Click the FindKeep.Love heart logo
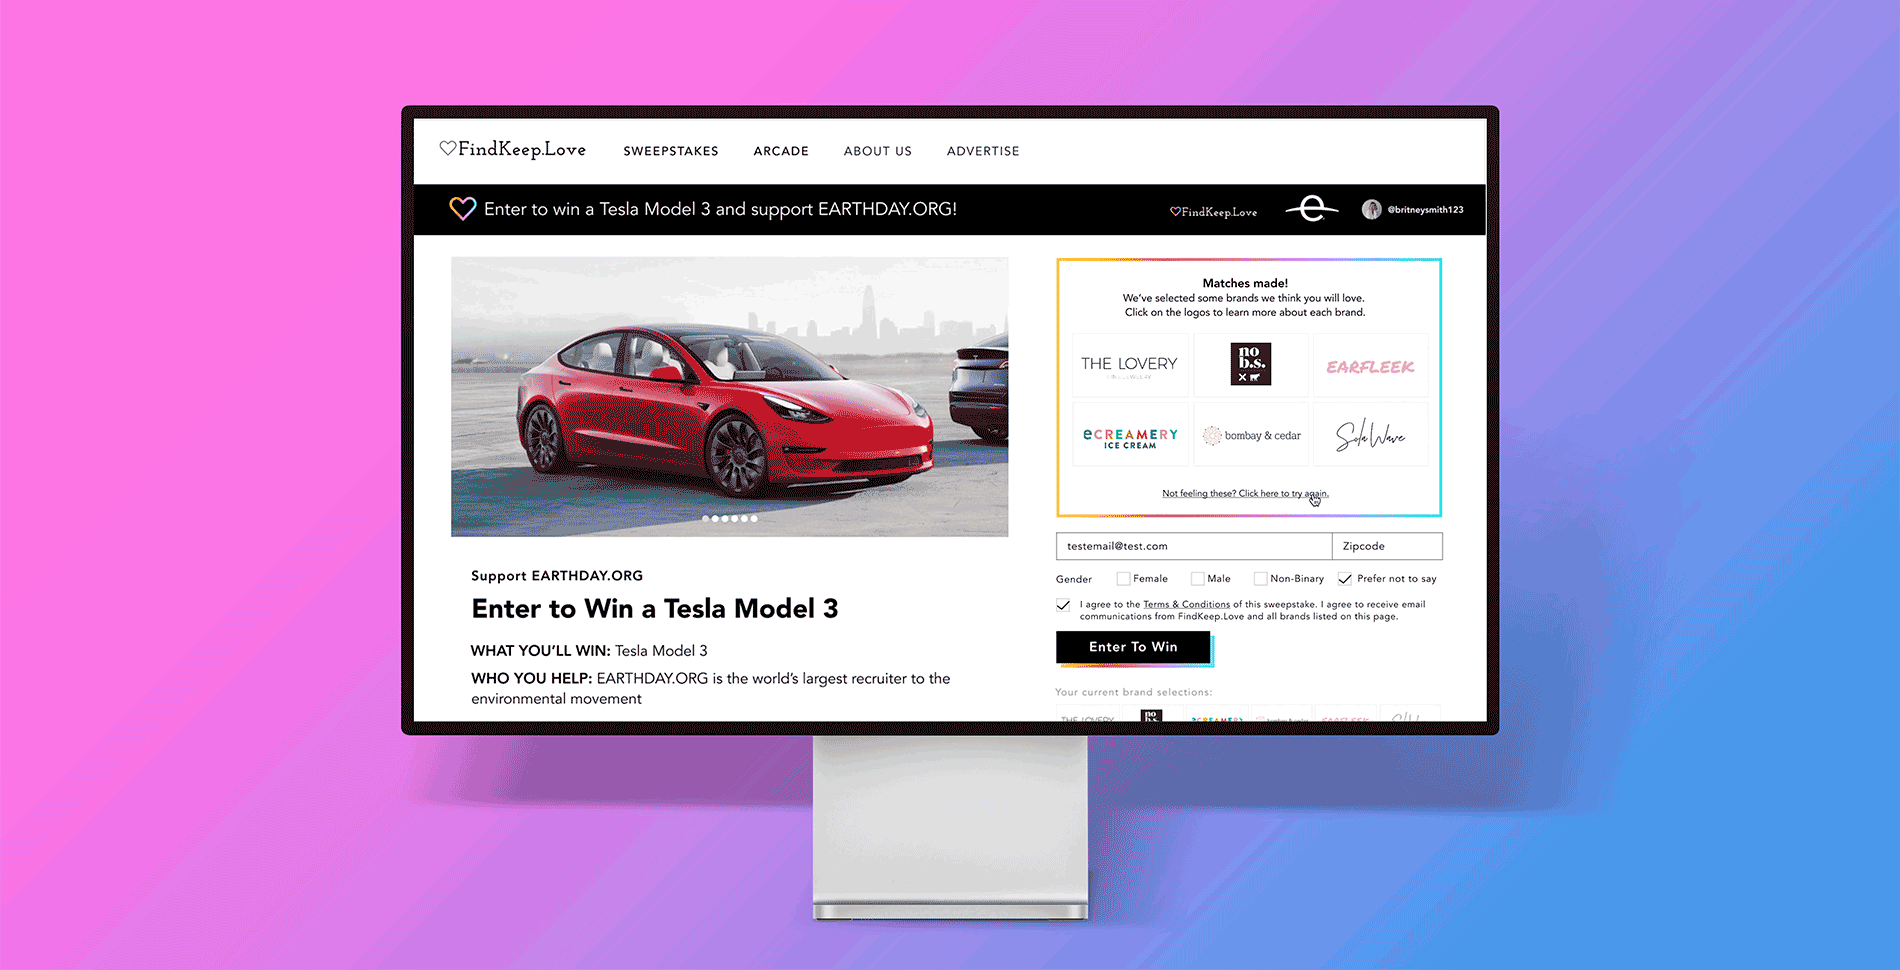 (512, 149)
